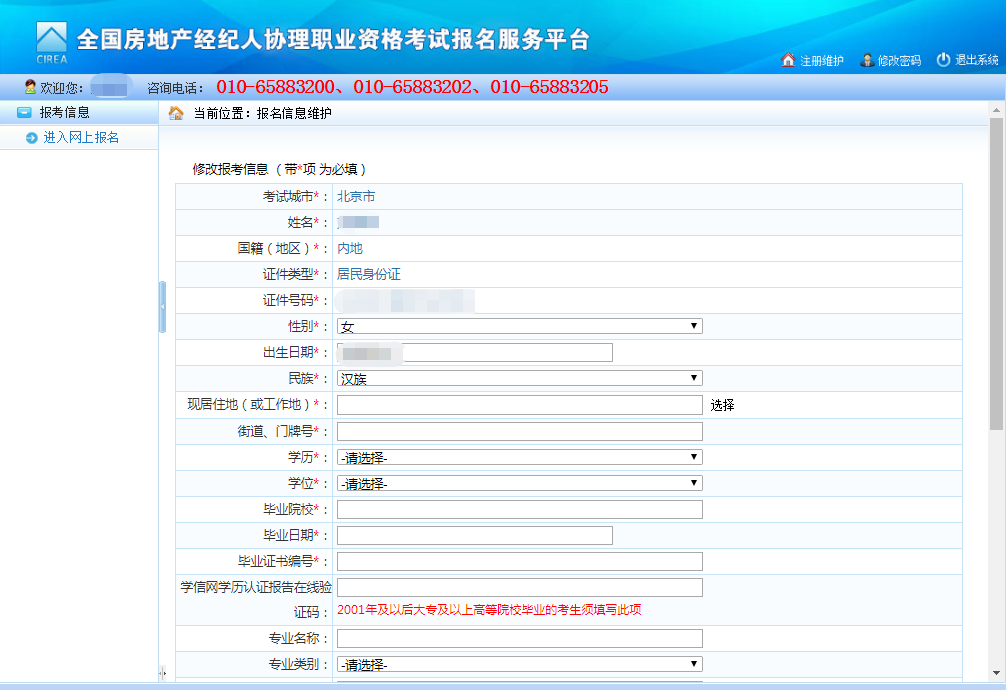Open the 性别 dropdown

pyautogui.click(x=519, y=326)
